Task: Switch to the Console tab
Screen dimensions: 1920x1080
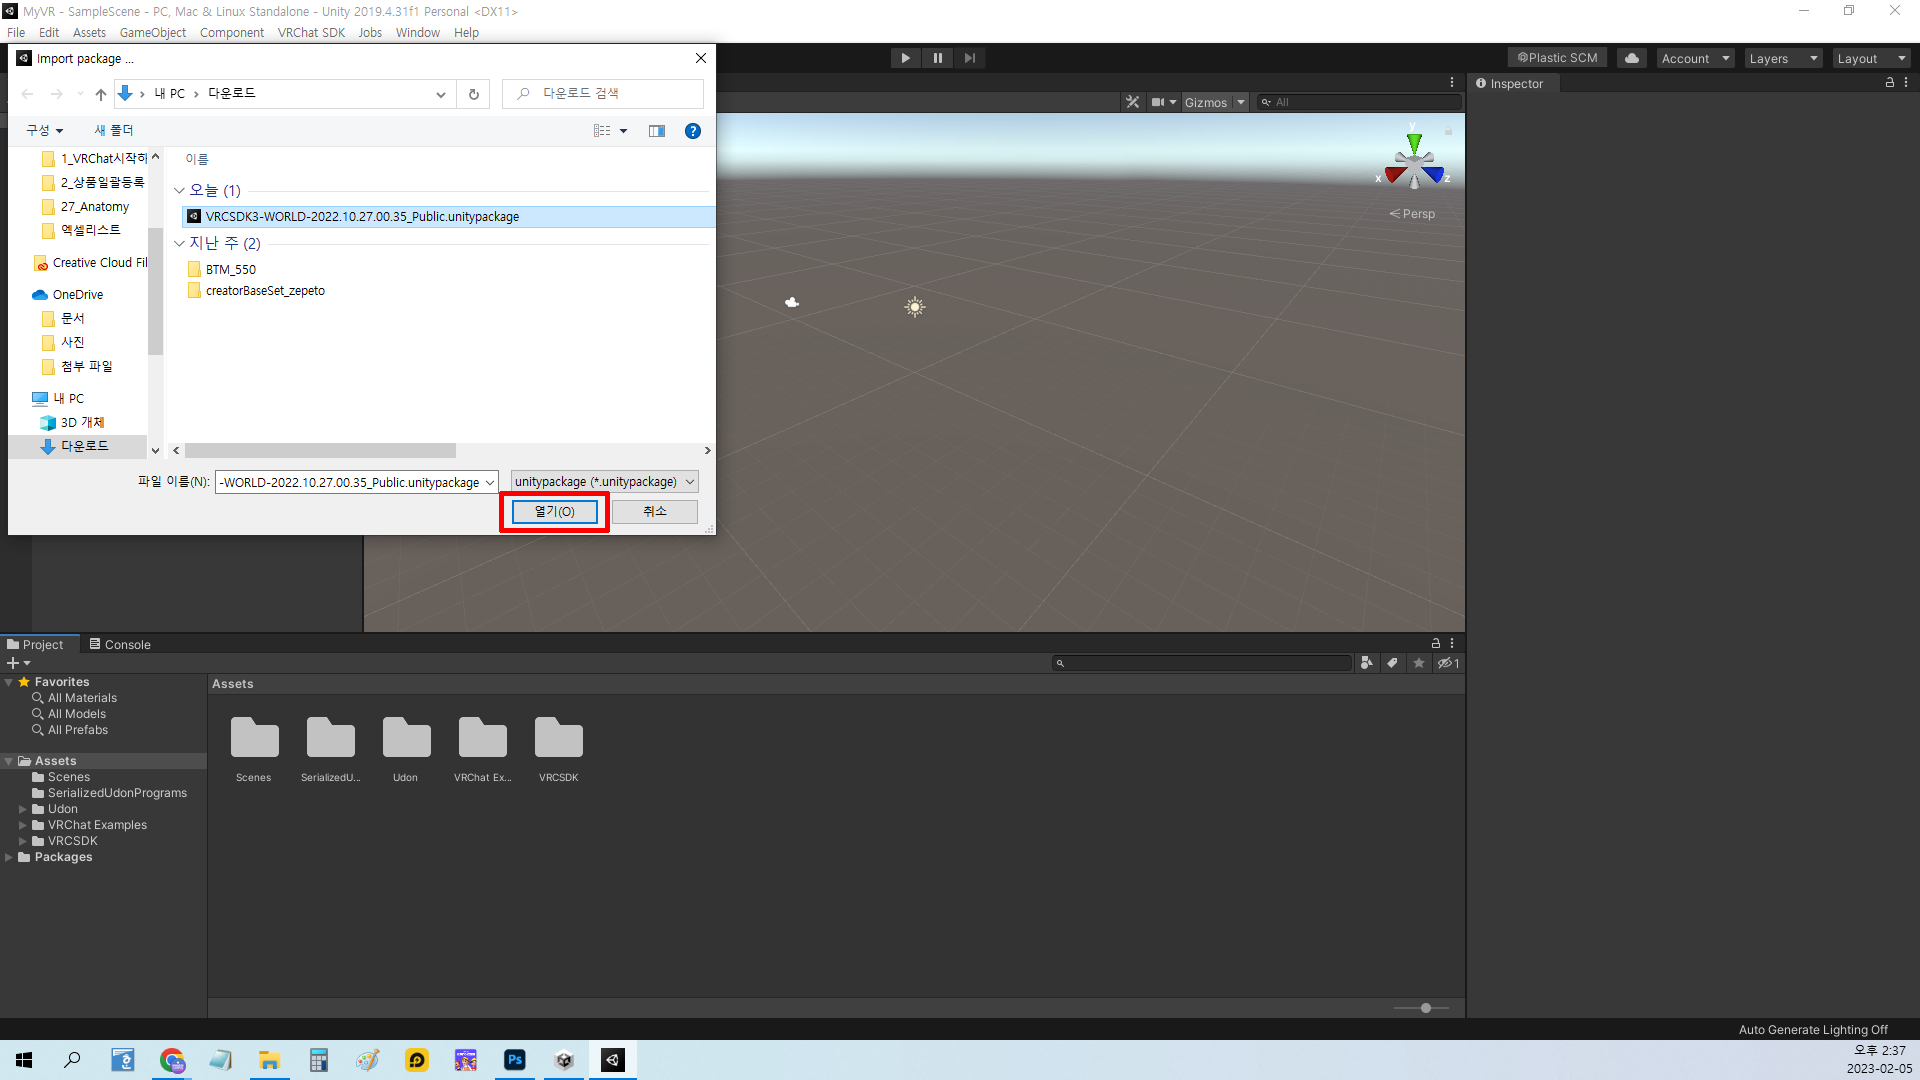Action: (x=120, y=645)
